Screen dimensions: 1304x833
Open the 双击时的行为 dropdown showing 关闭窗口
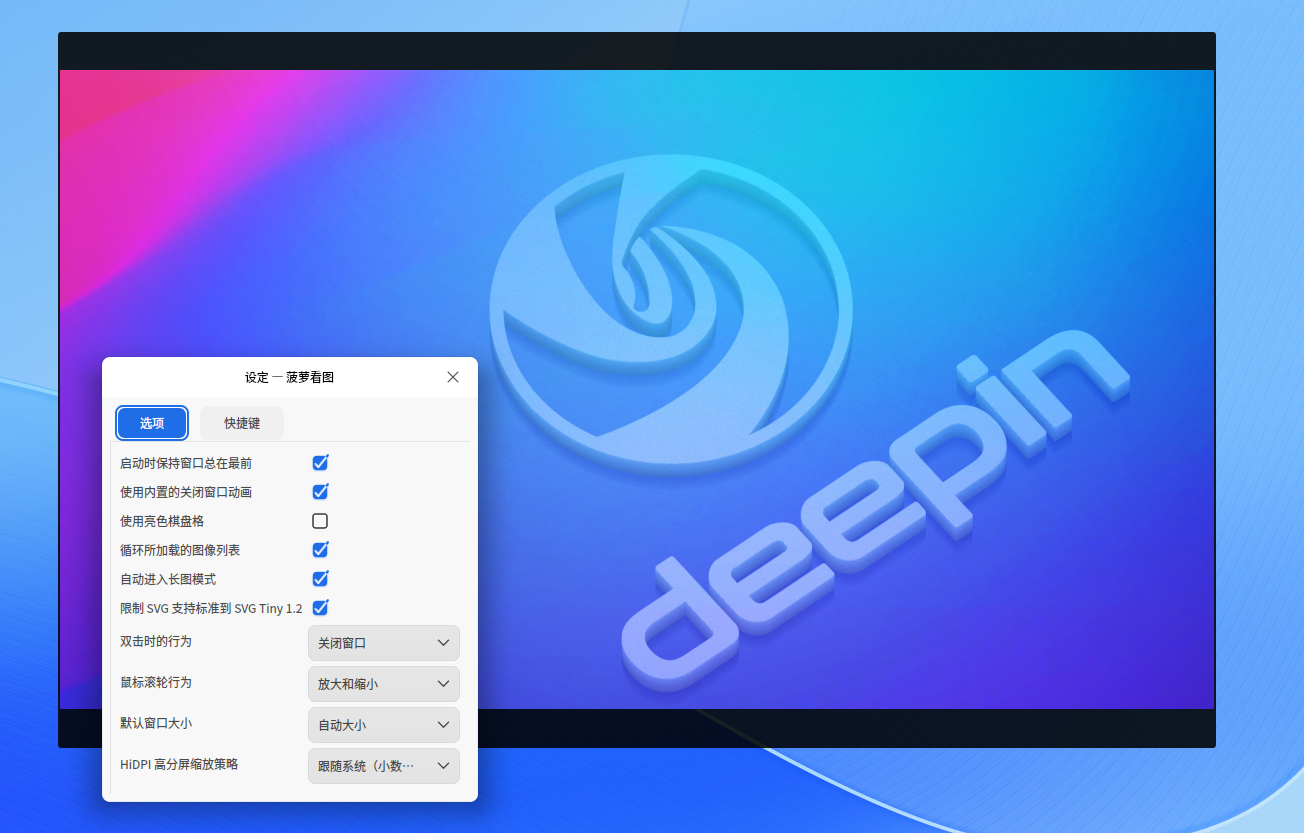pos(384,643)
